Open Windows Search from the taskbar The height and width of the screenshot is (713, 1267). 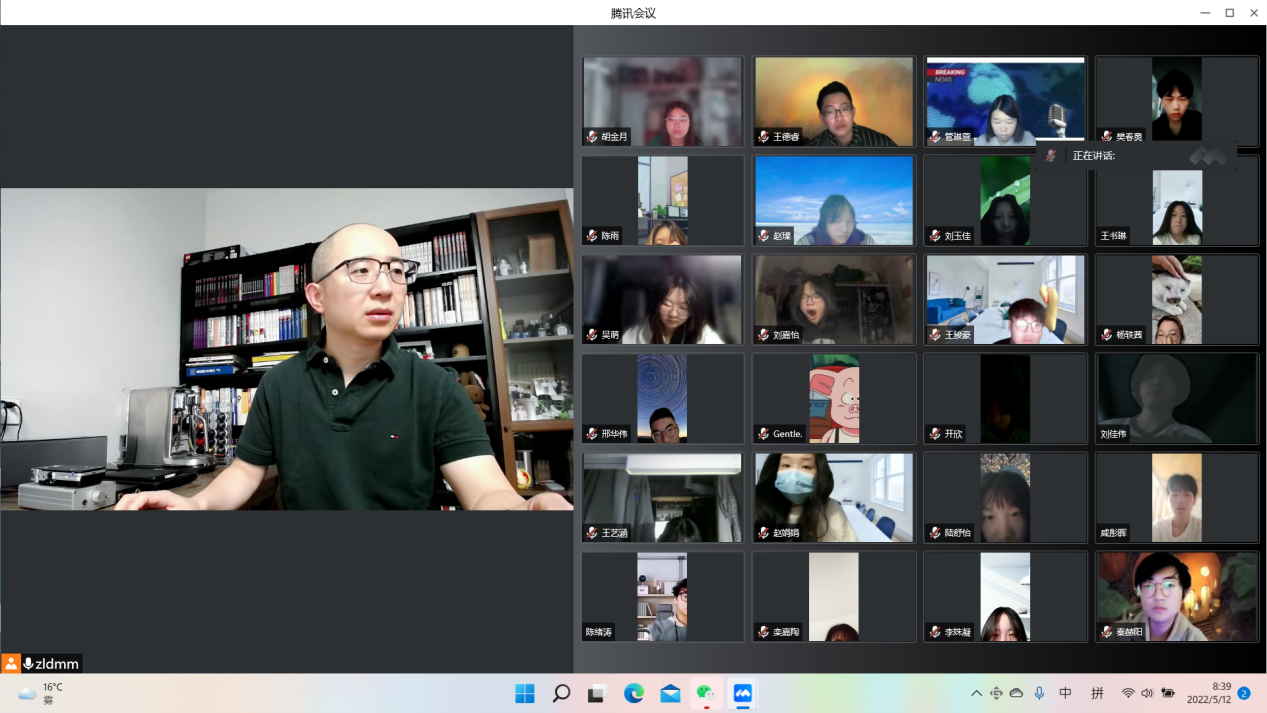[x=561, y=693]
